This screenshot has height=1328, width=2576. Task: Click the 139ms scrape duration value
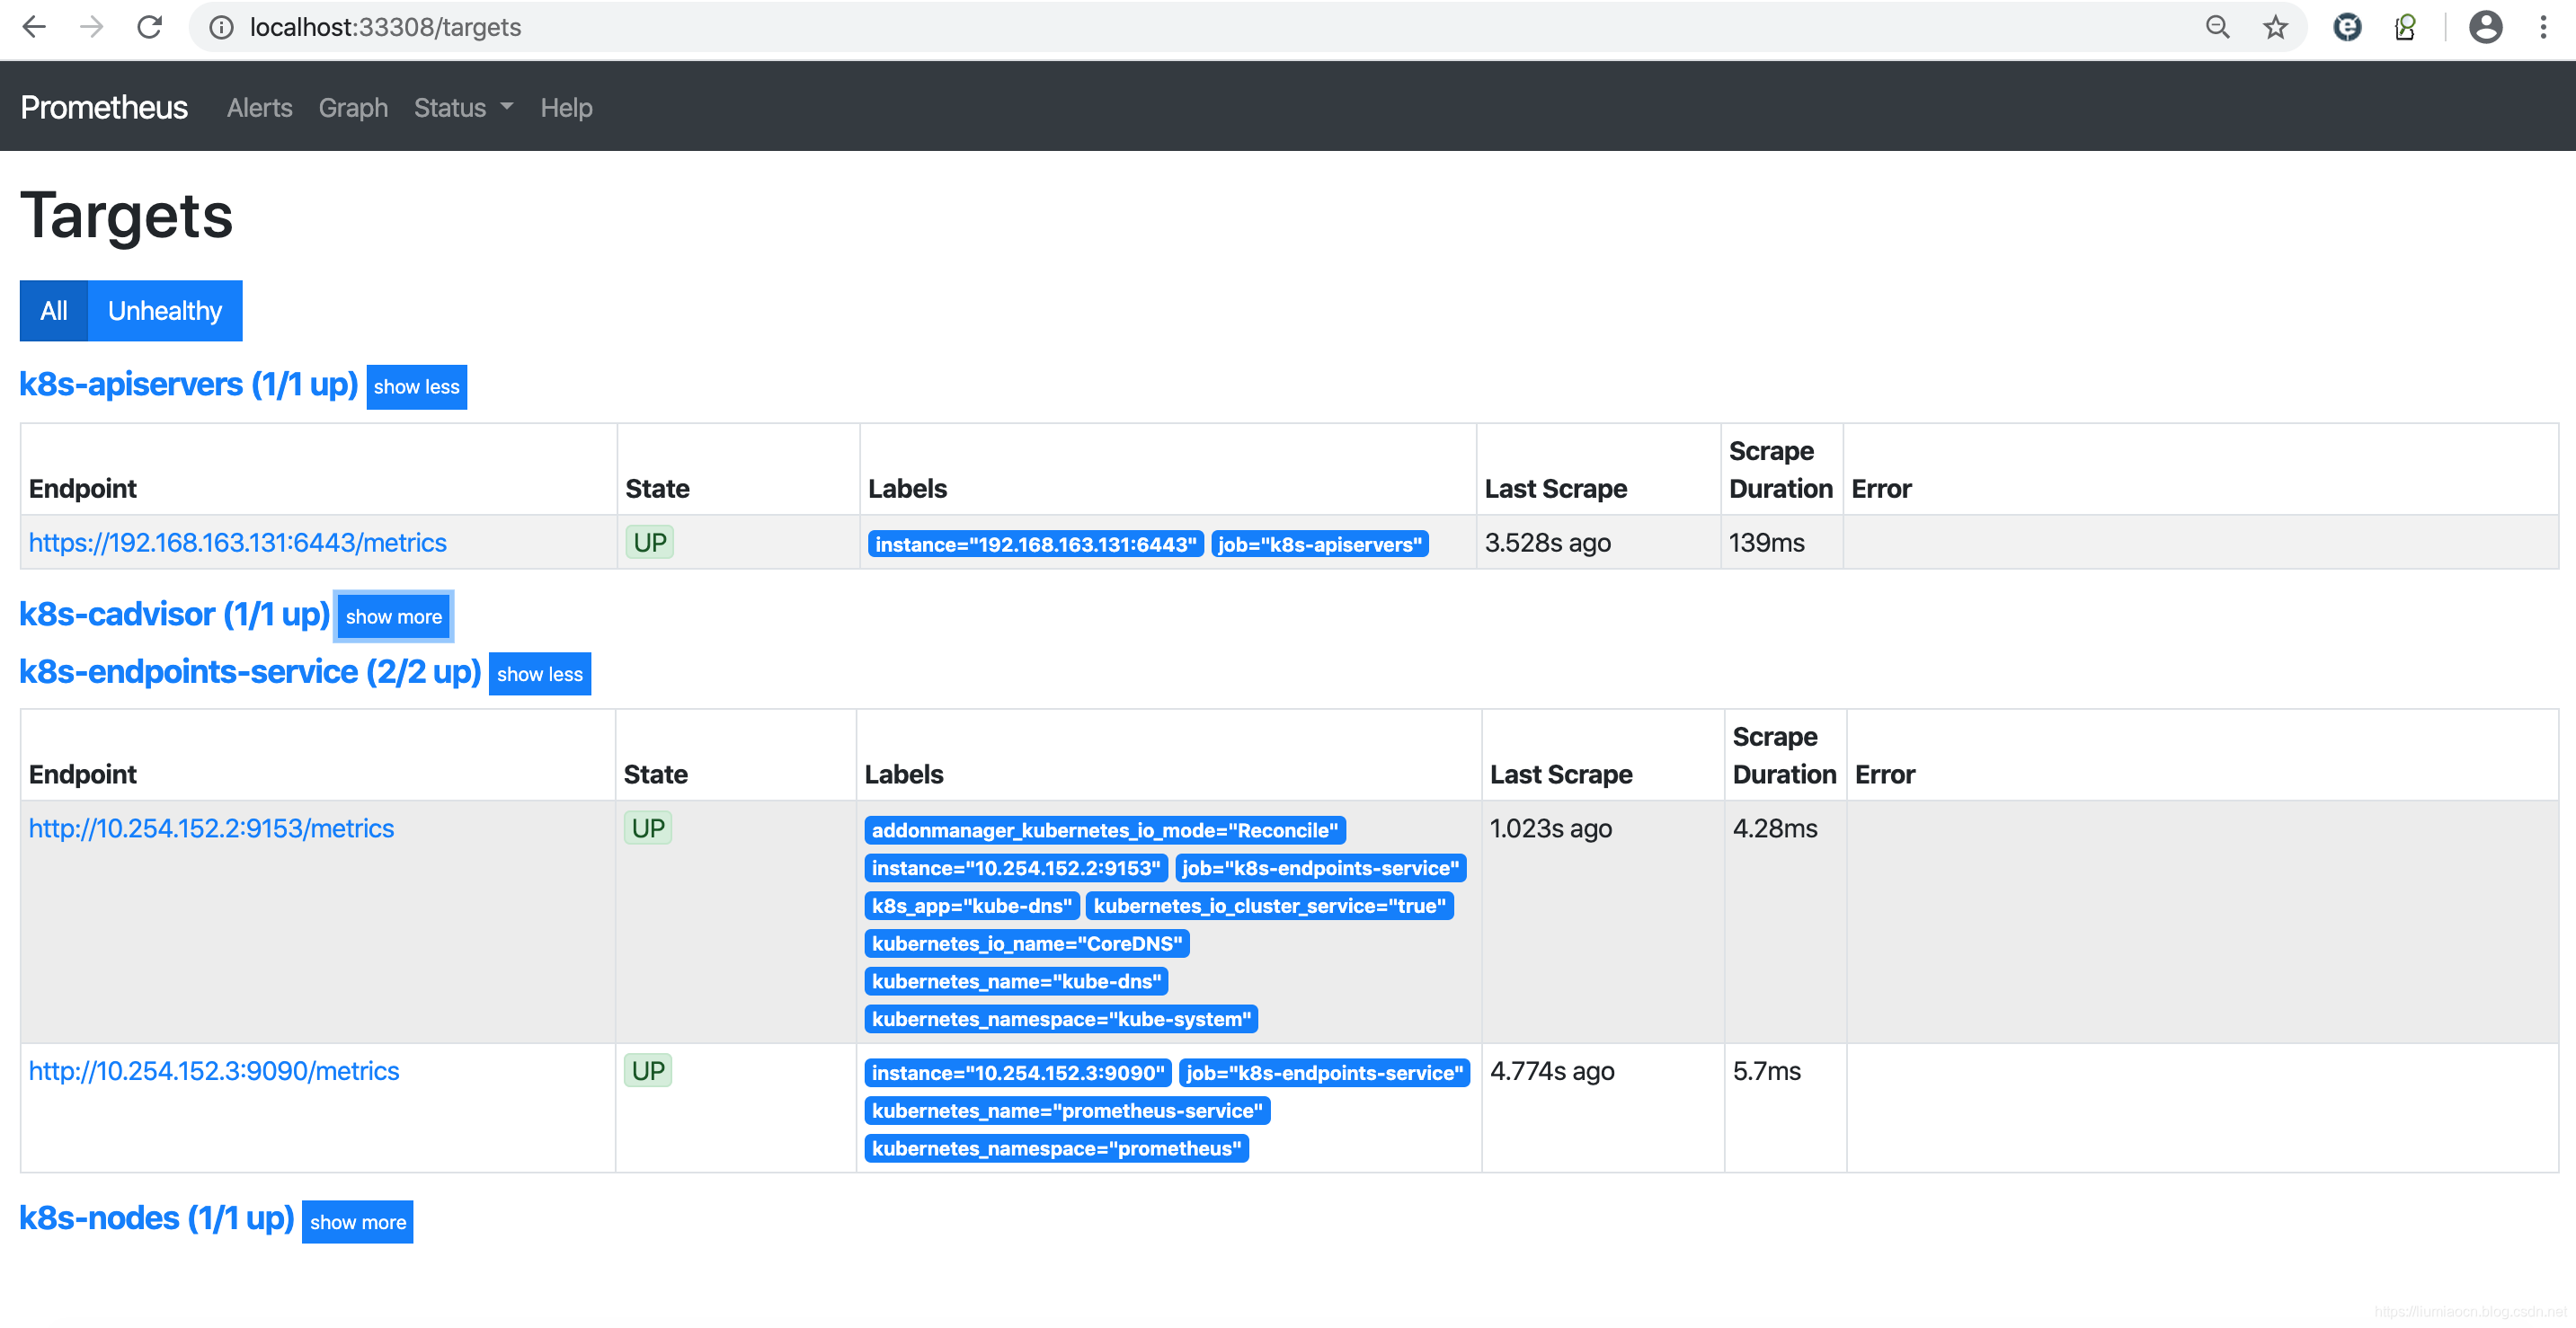(1767, 543)
